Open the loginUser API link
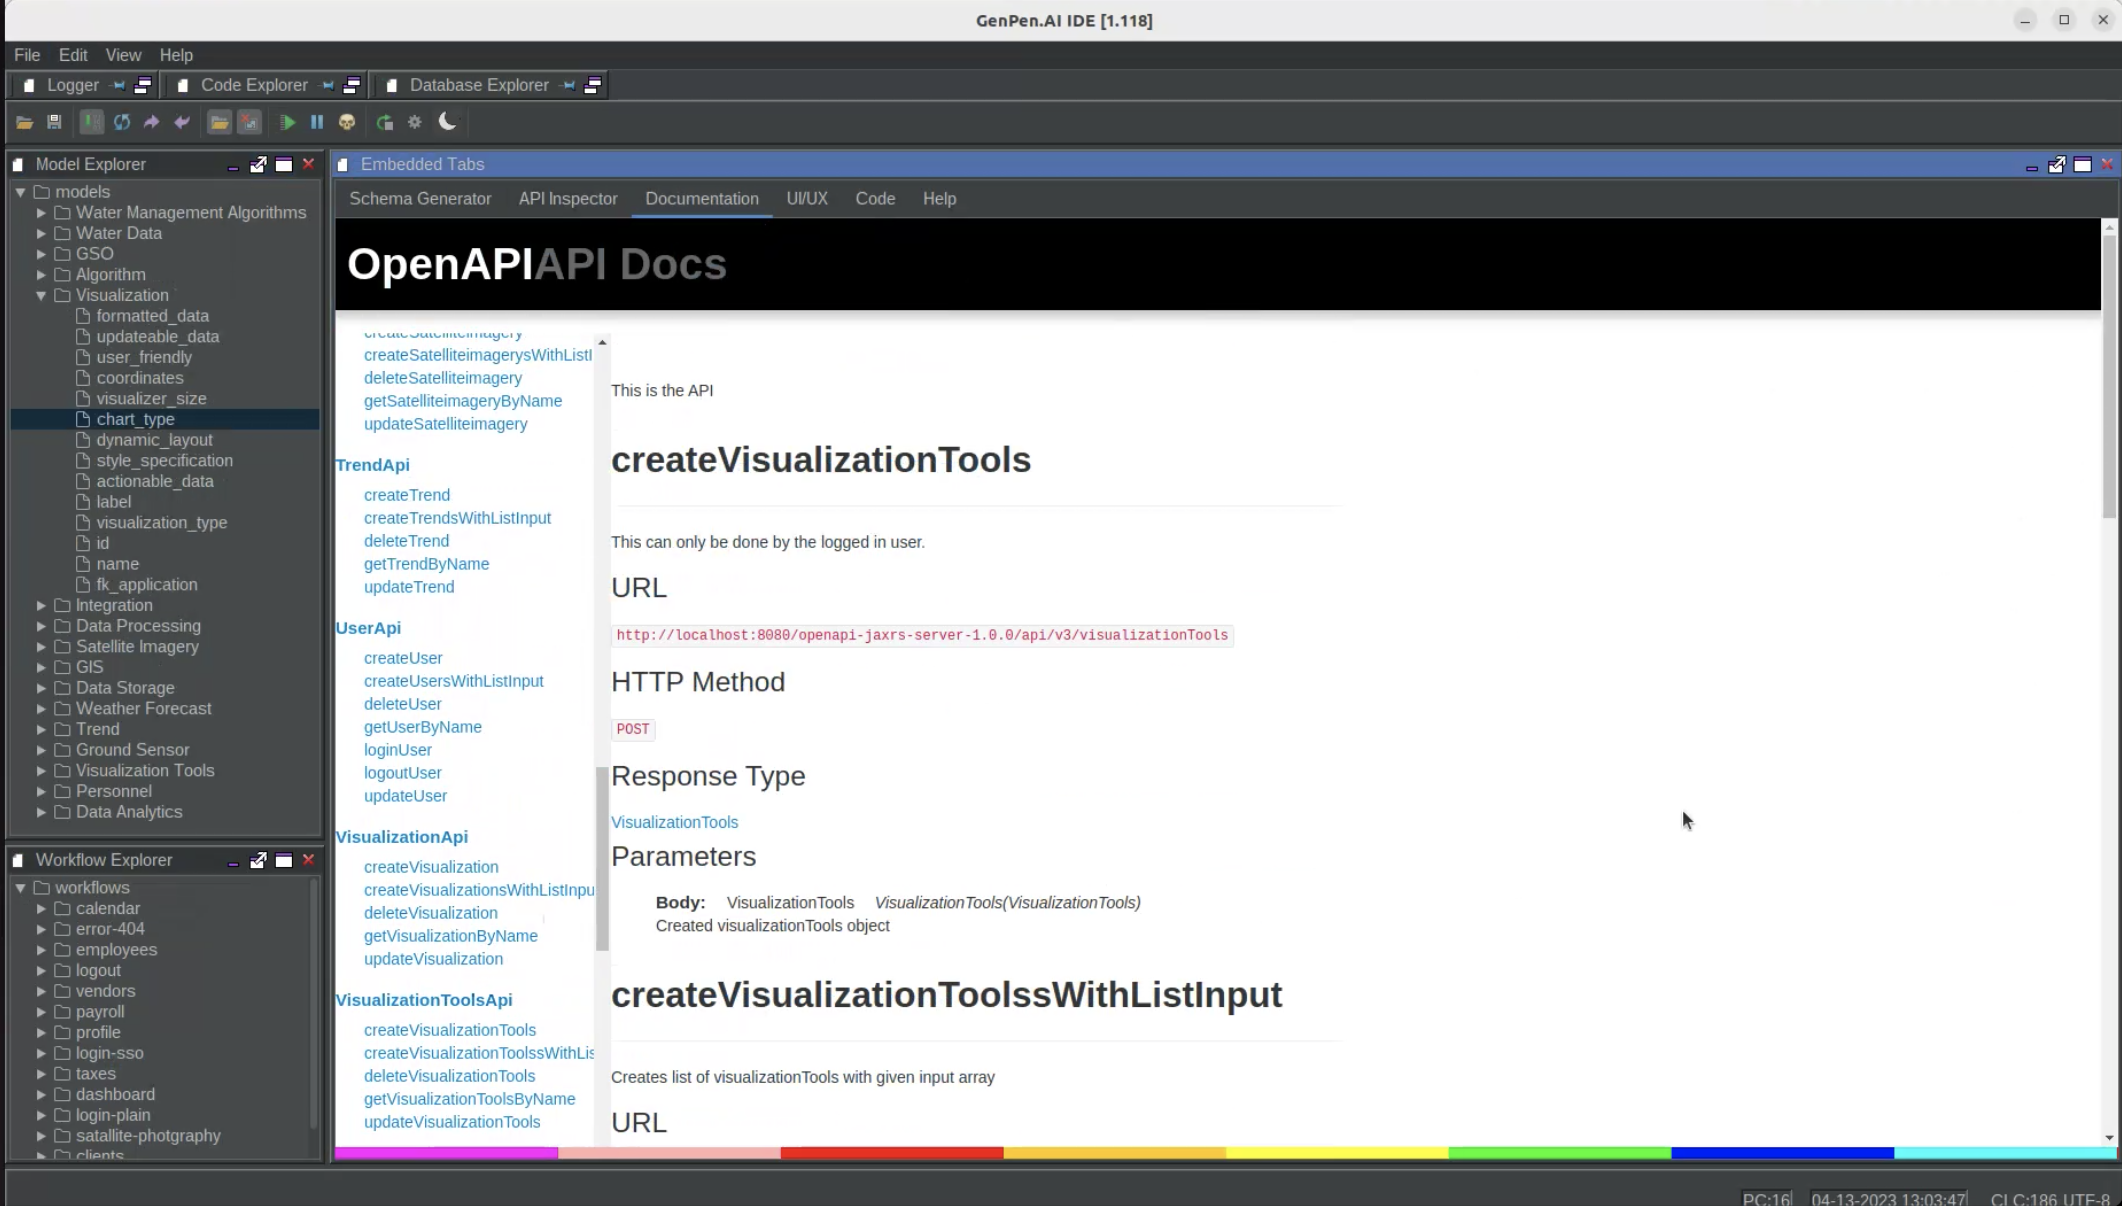Image resolution: width=2122 pixels, height=1206 pixels. [397, 750]
